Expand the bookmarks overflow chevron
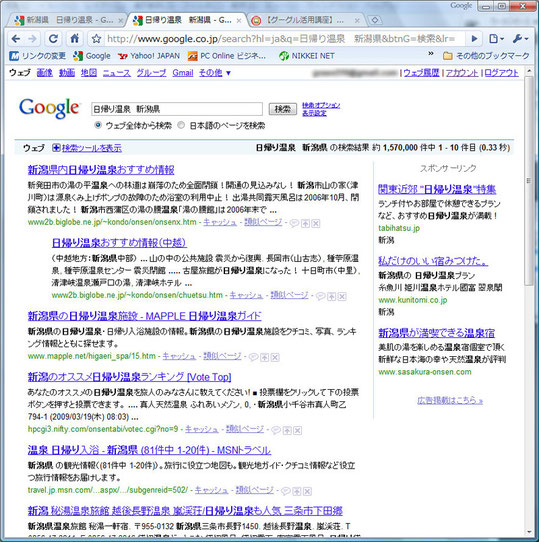This screenshot has height=542, width=539. pyautogui.click(x=431, y=54)
